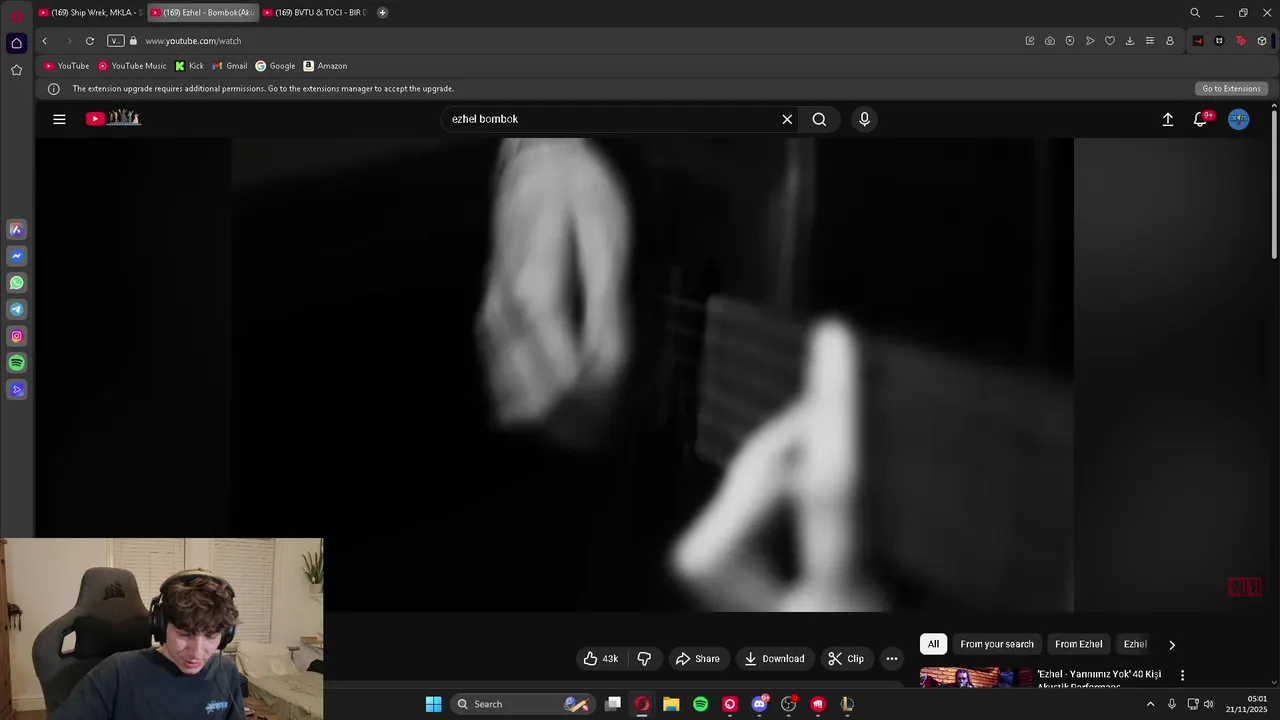Open File Explorer from the taskbar
The width and height of the screenshot is (1280, 720).
click(671, 704)
